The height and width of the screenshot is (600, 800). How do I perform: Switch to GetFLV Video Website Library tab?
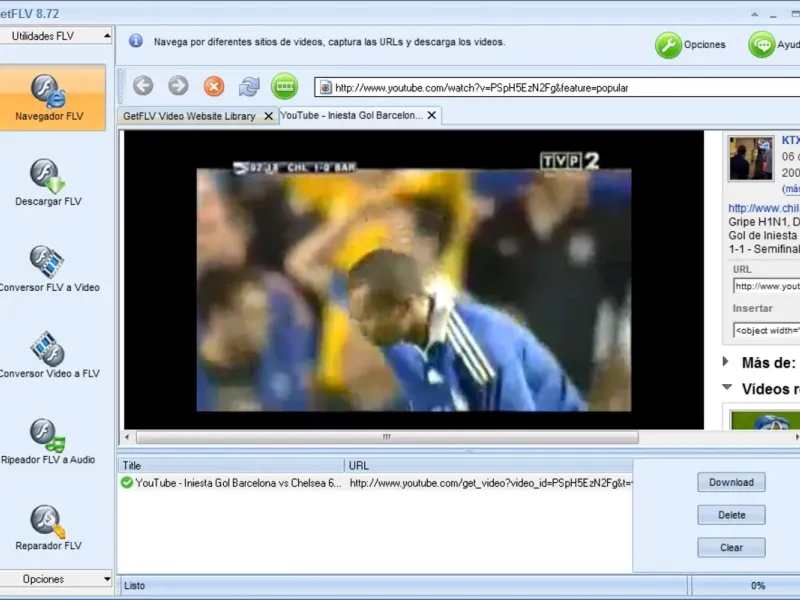(189, 116)
